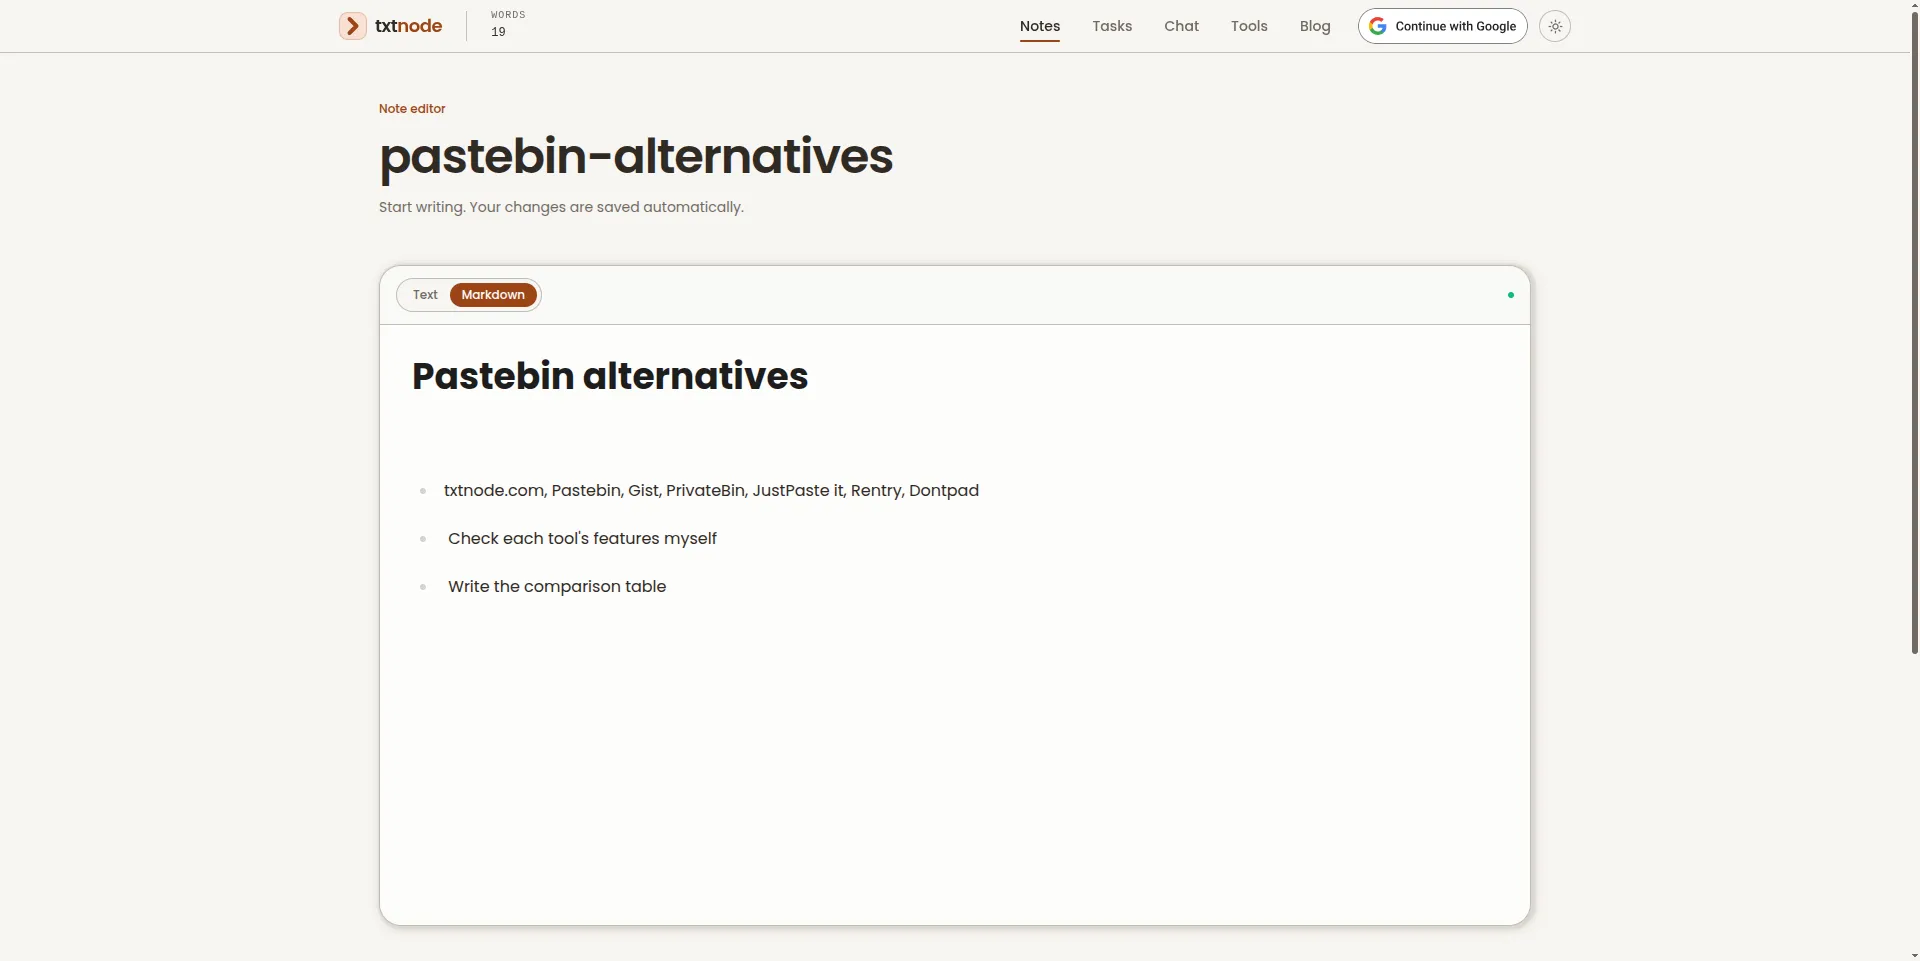
Task: Click the green saved-status dot
Action: click(x=1511, y=295)
